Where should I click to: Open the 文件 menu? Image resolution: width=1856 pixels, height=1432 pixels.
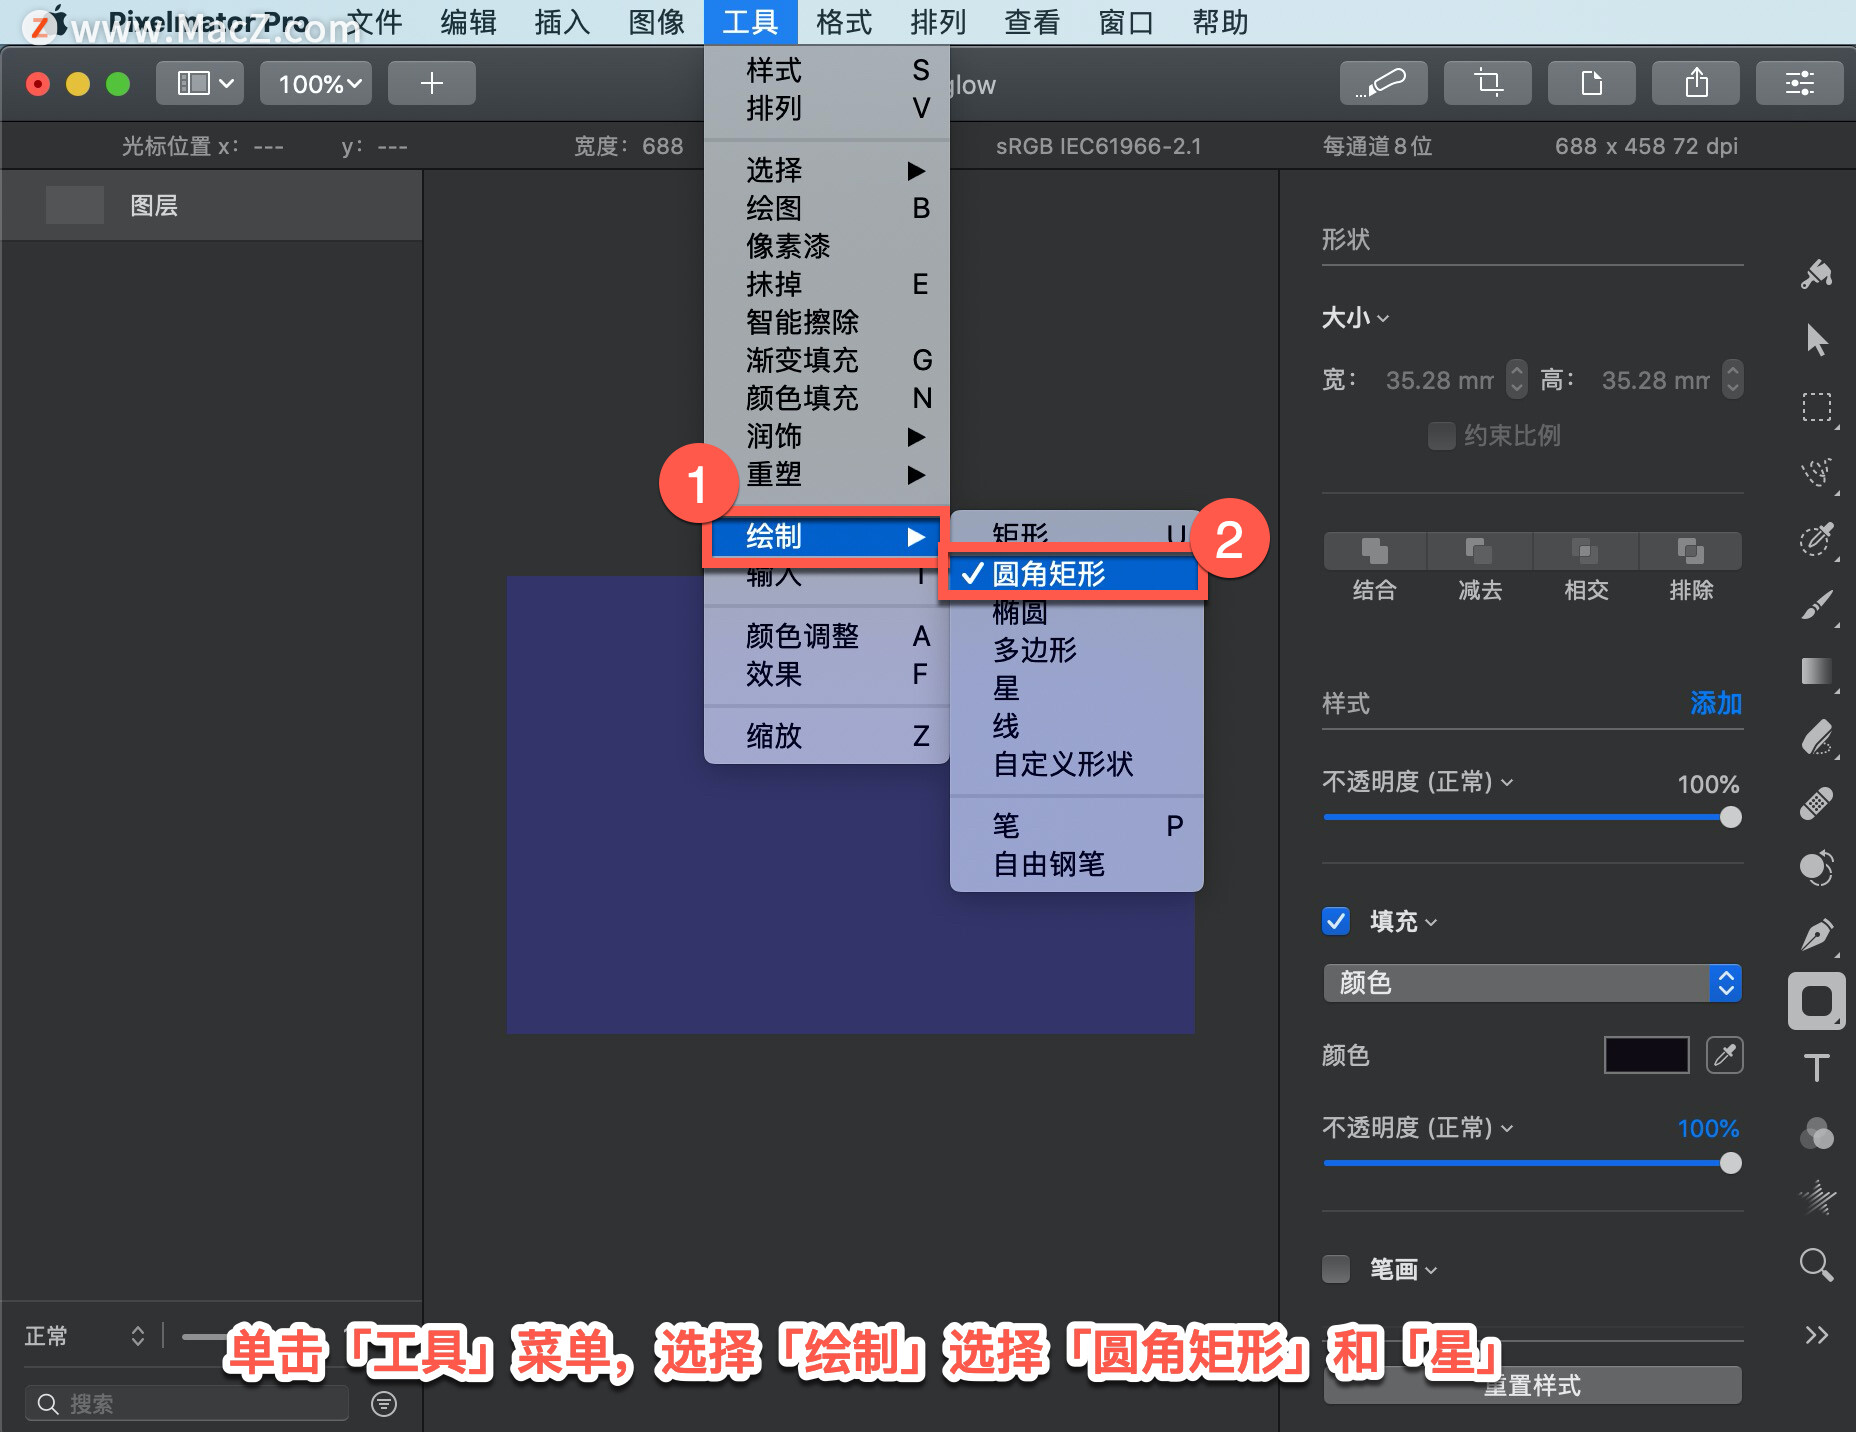click(374, 22)
